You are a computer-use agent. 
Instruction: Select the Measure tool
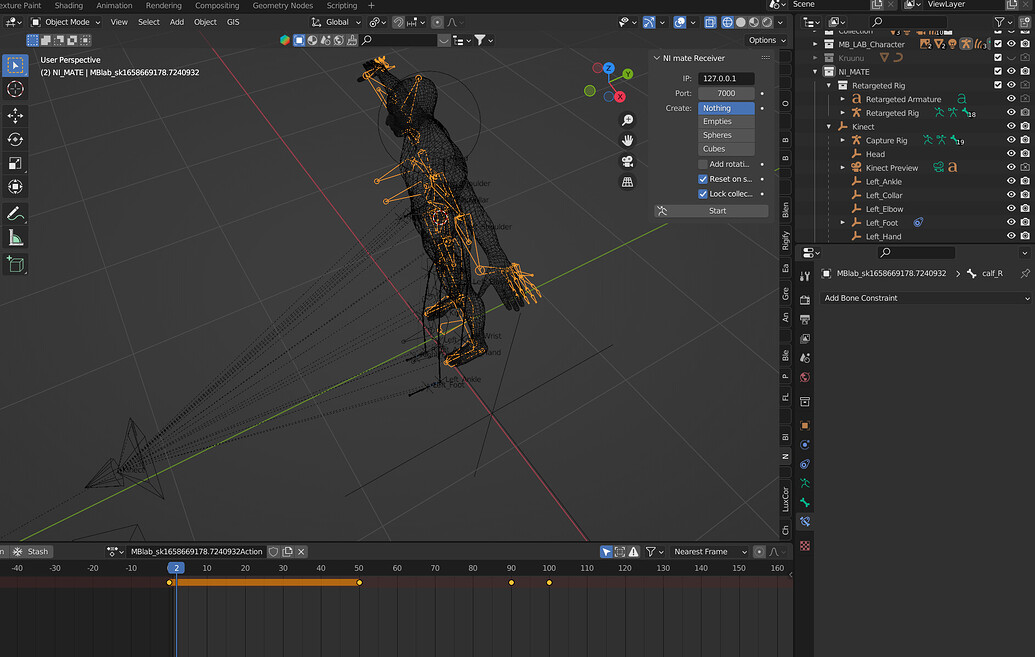tap(15, 238)
